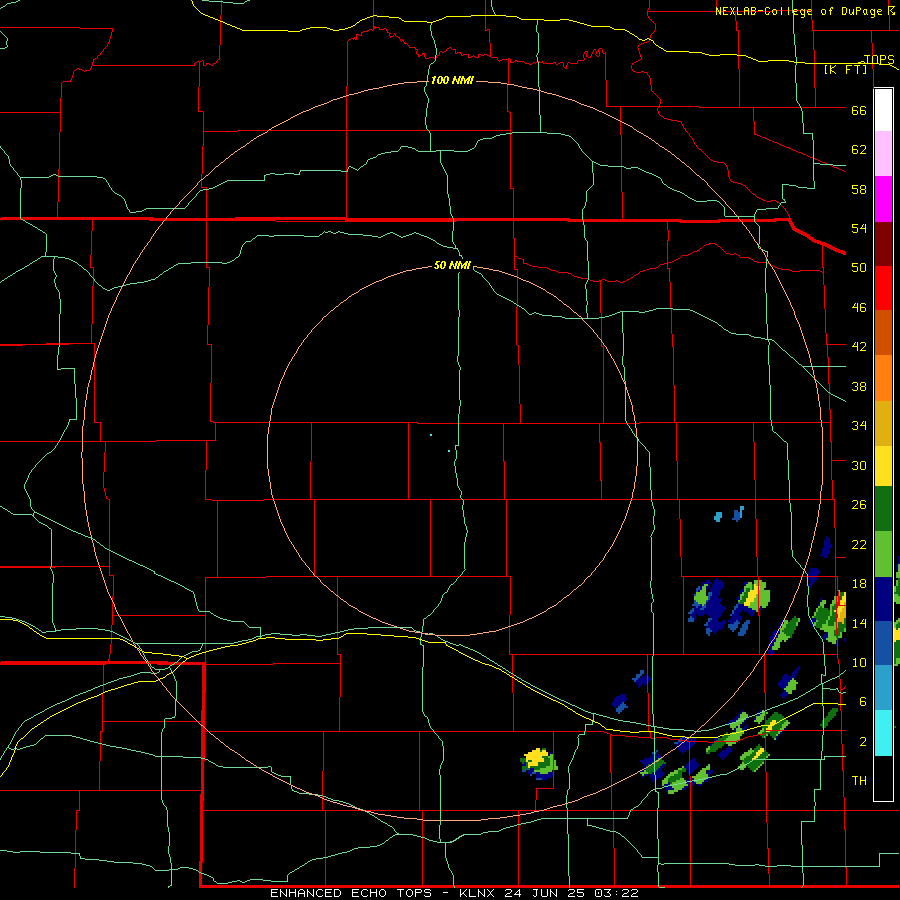Click the "[K FT]" units label

[x=845, y=70]
